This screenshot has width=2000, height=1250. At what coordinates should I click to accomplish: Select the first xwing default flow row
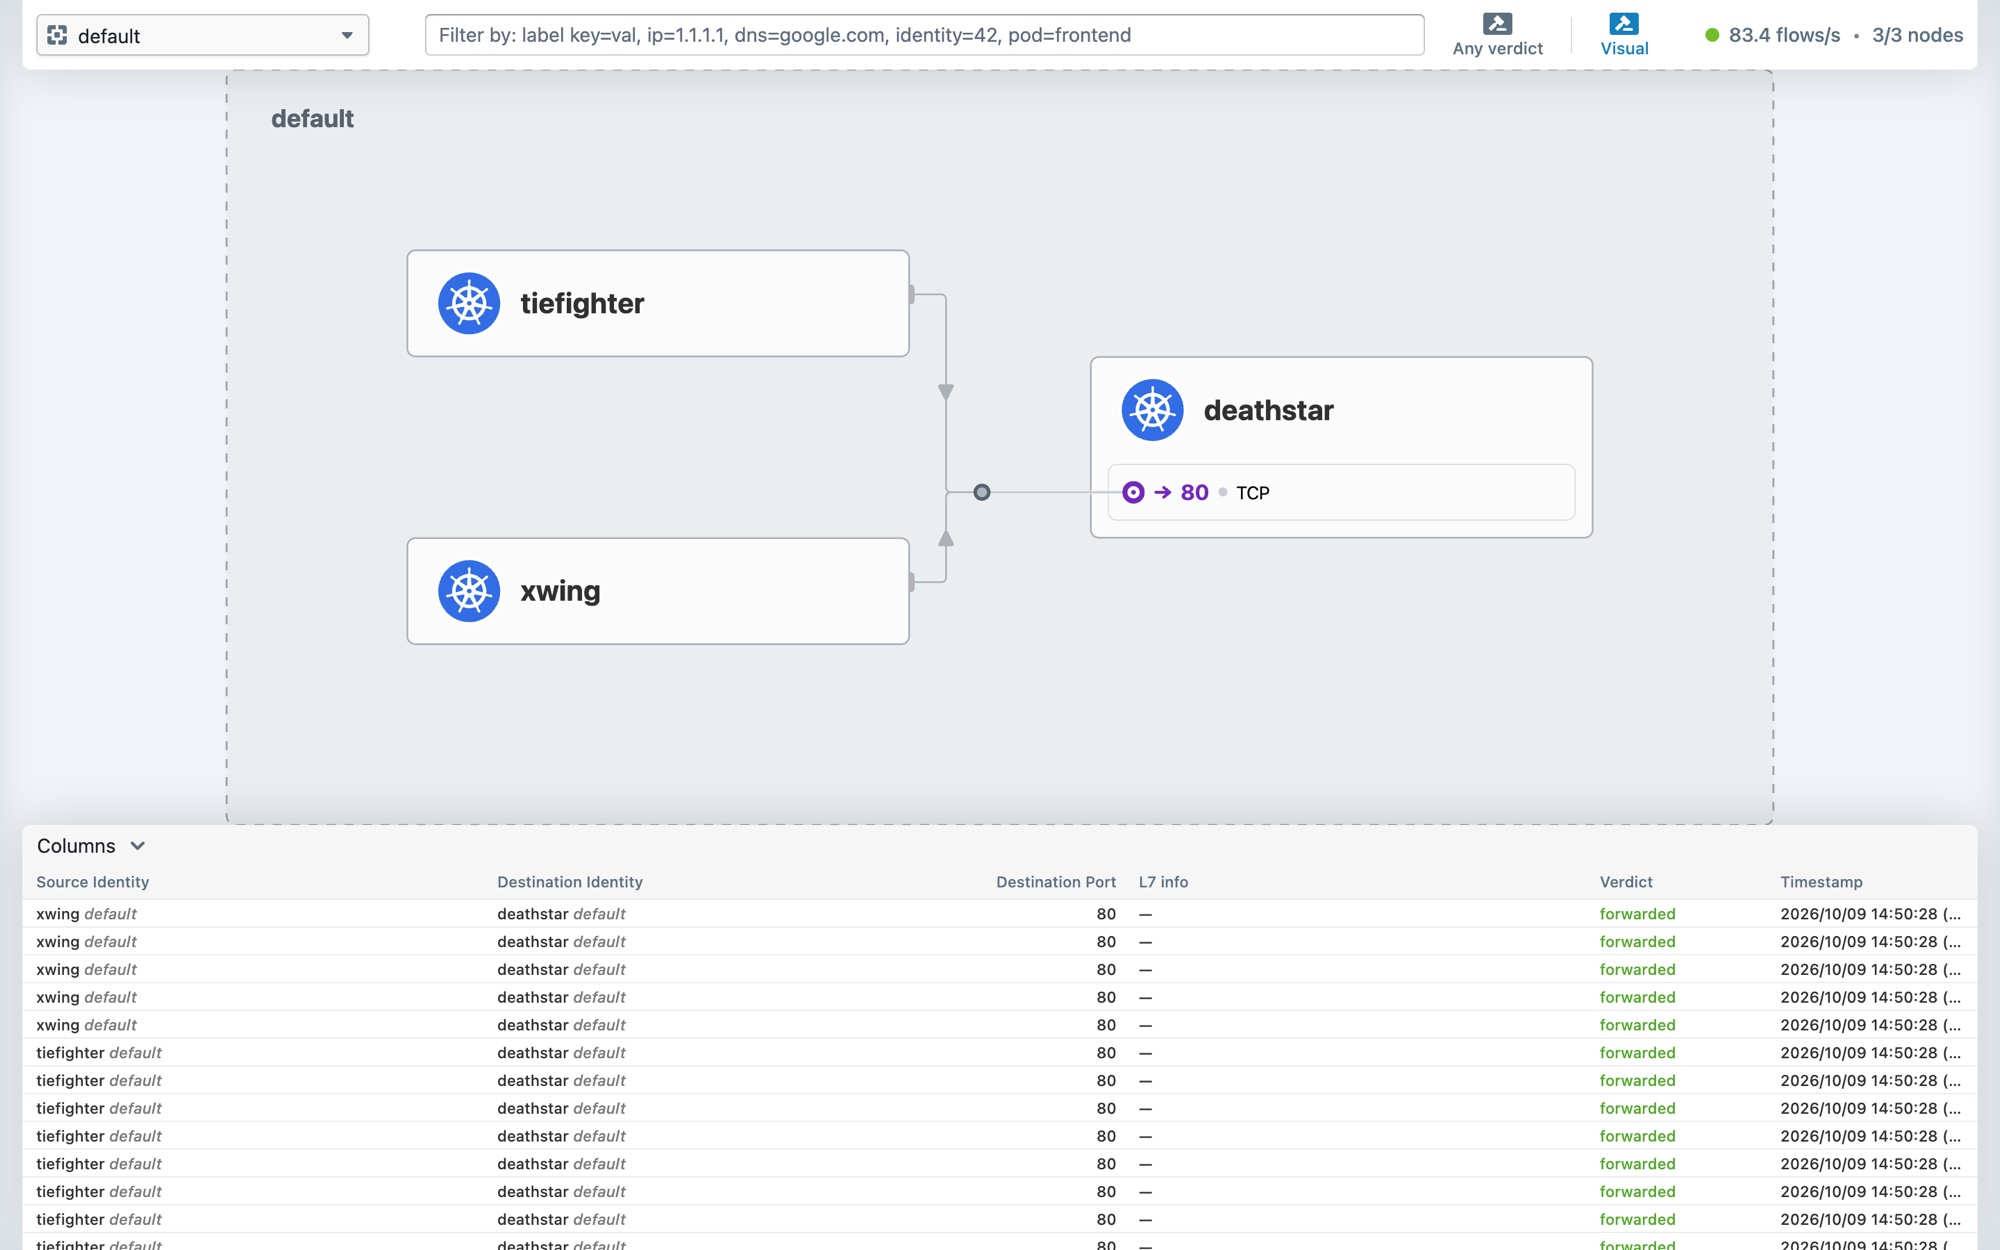[x=1000, y=914]
